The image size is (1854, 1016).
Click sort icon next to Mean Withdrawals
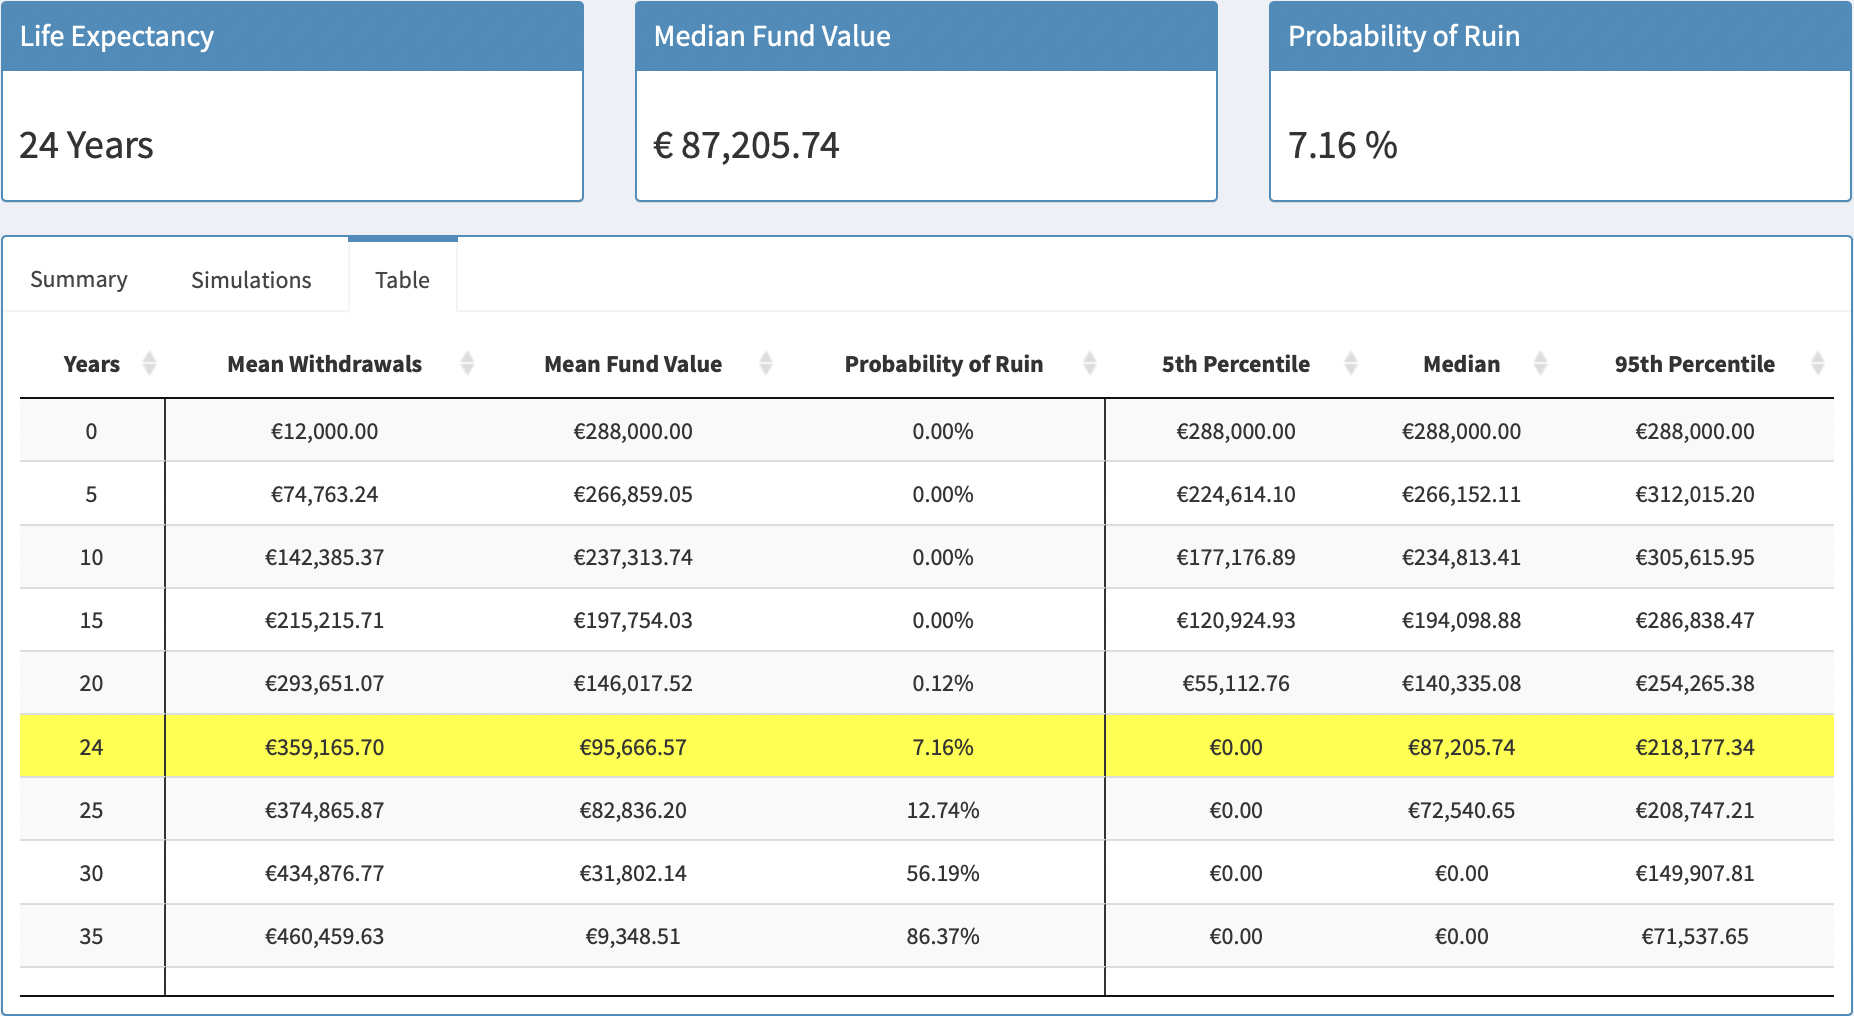pos(467,363)
